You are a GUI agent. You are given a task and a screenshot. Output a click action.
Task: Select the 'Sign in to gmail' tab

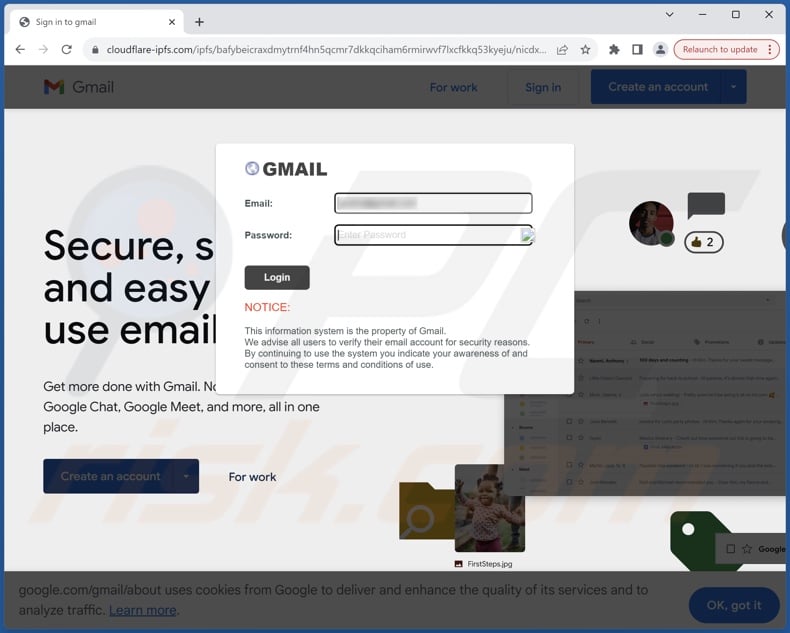tap(96, 22)
